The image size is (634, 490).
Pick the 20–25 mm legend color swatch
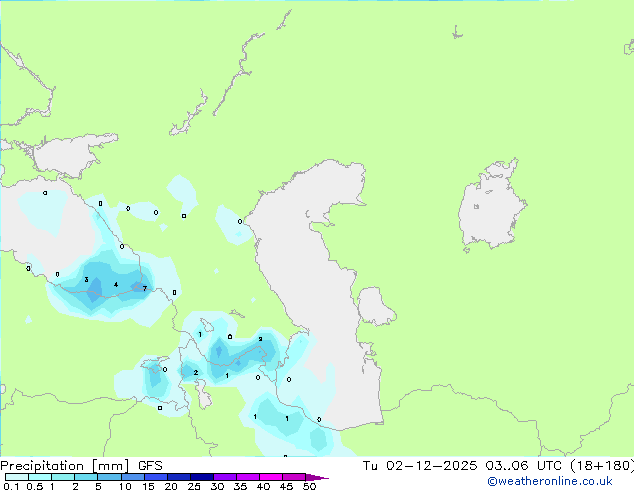tap(179, 477)
